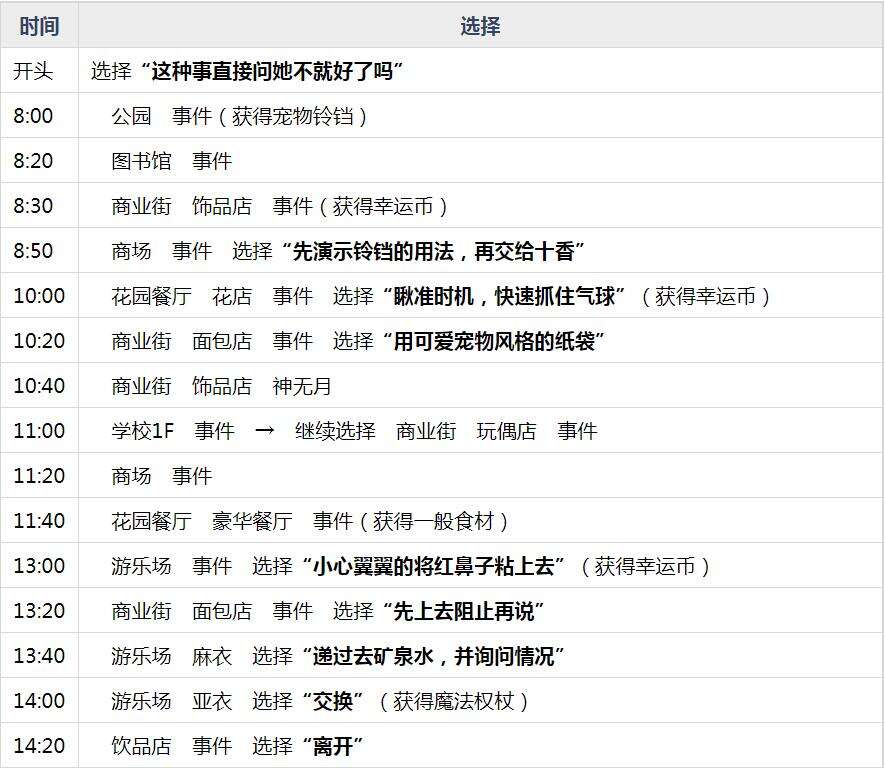This screenshot has height=768, width=885.
Task: Select the 11:20 time cell
Action: 39,476
